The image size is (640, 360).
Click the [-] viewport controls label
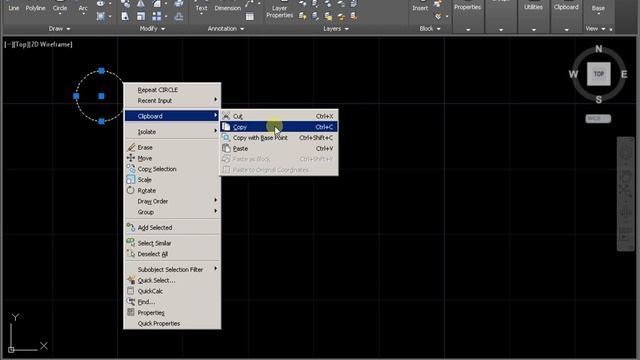pyautogui.click(x=8, y=44)
